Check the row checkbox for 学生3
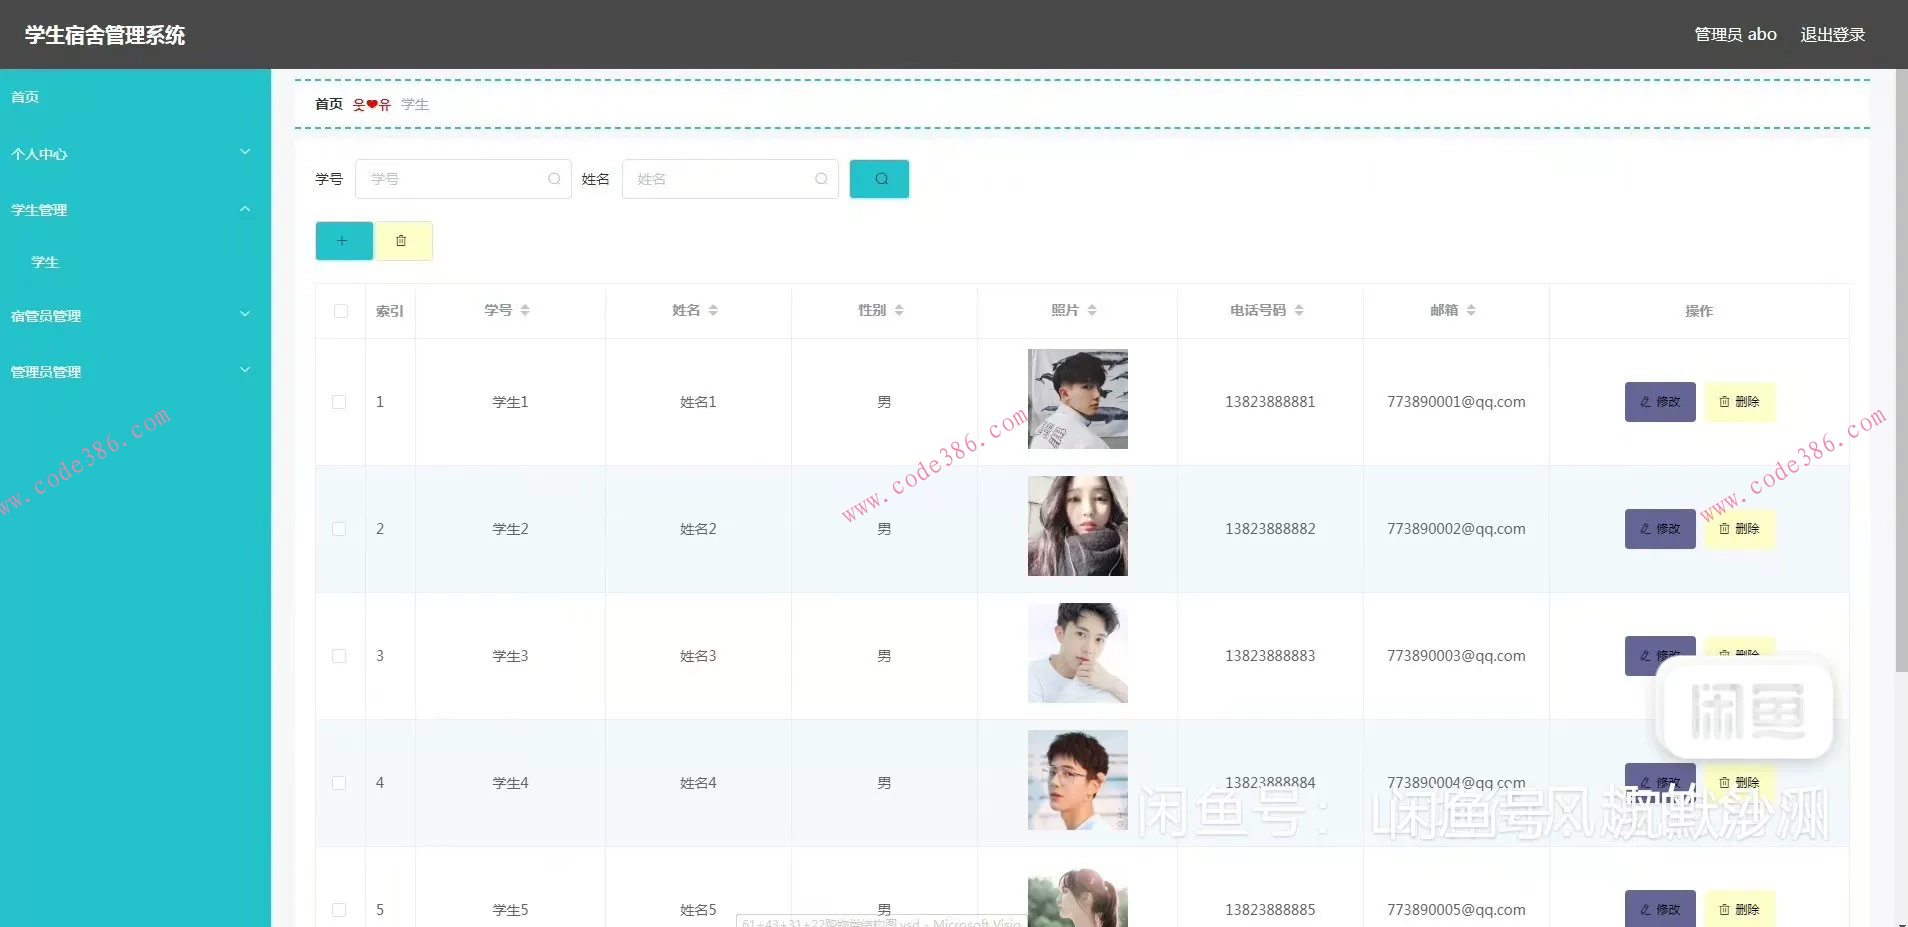The height and width of the screenshot is (927, 1908). pos(339,656)
